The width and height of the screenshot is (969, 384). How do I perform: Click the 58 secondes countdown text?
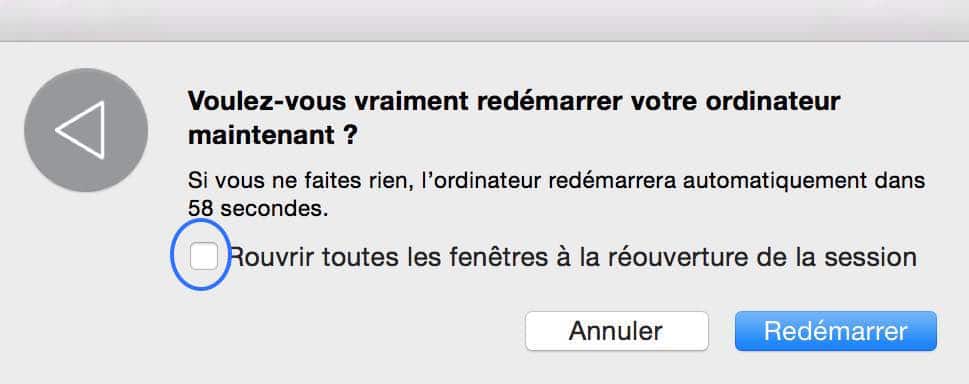pos(258,209)
